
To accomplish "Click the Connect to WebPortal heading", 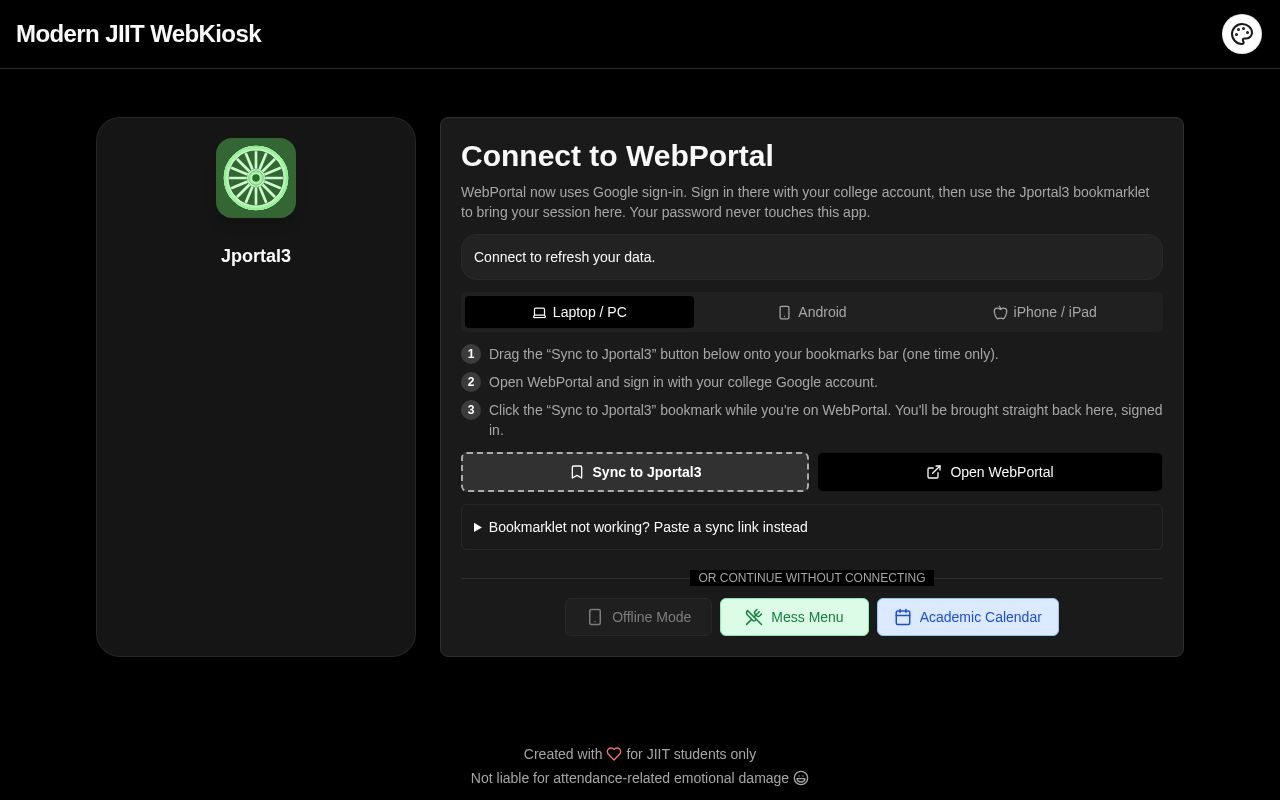I will coord(617,156).
